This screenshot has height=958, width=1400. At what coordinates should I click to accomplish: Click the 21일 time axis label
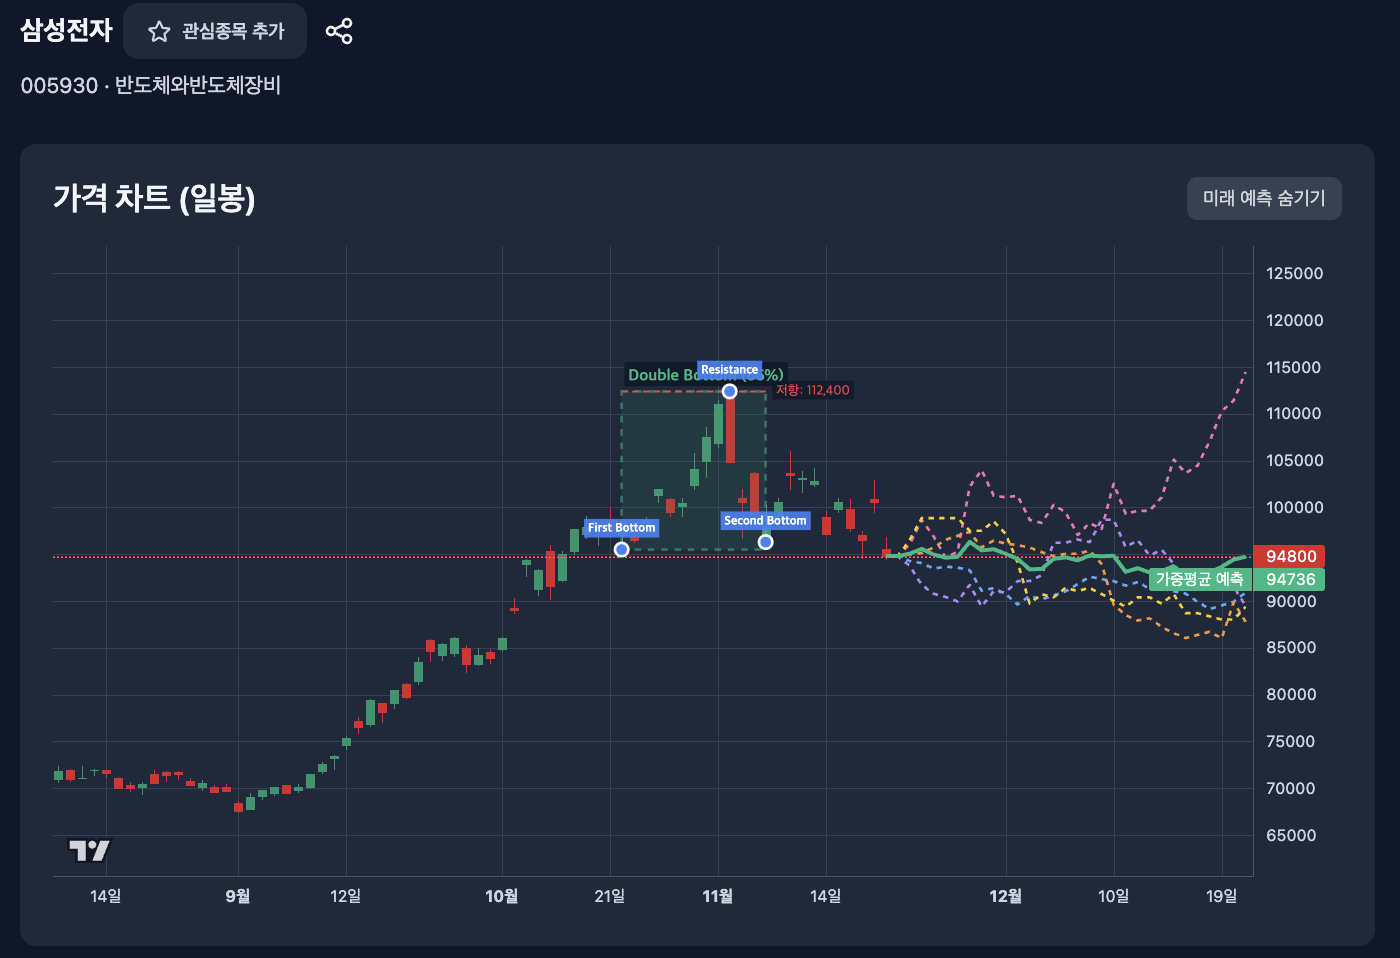coord(610,896)
